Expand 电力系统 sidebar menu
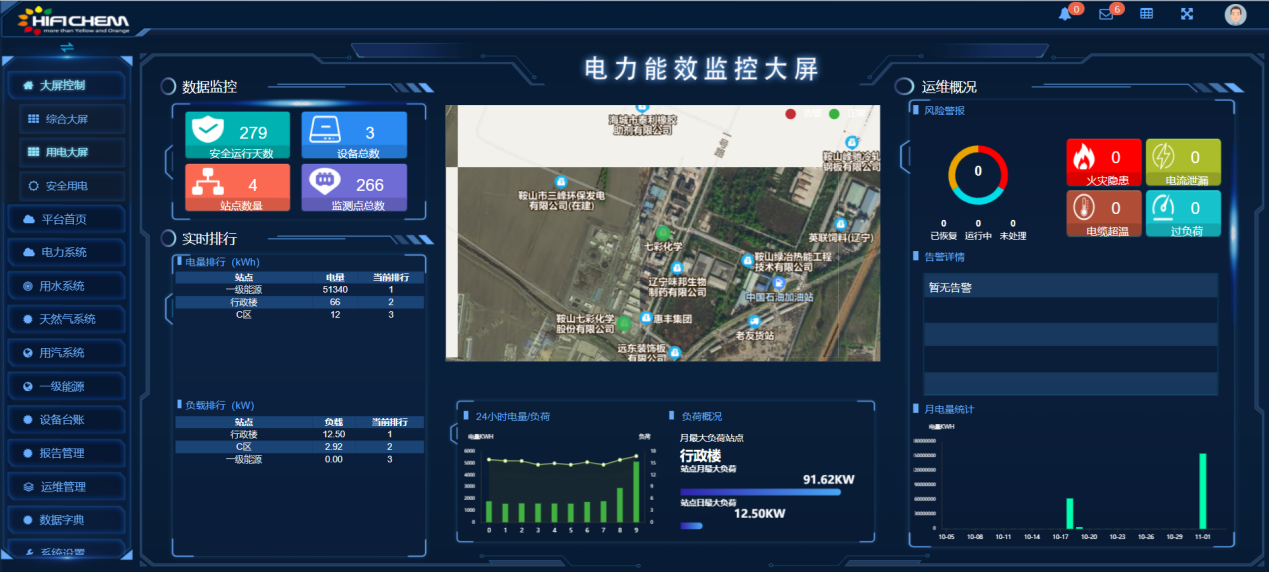 pos(66,252)
